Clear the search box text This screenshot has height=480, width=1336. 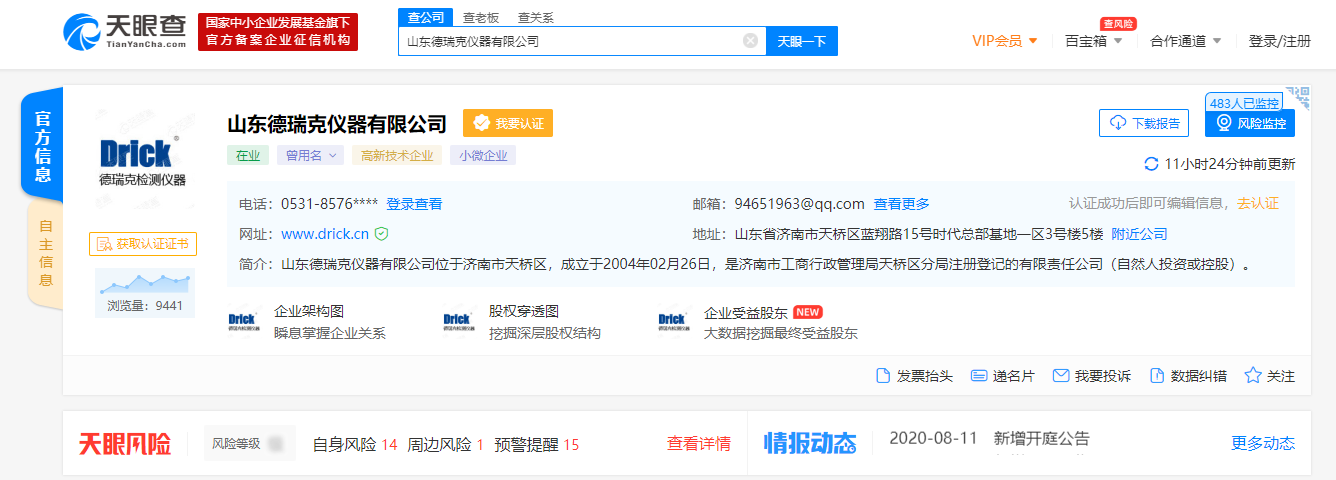click(750, 41)
